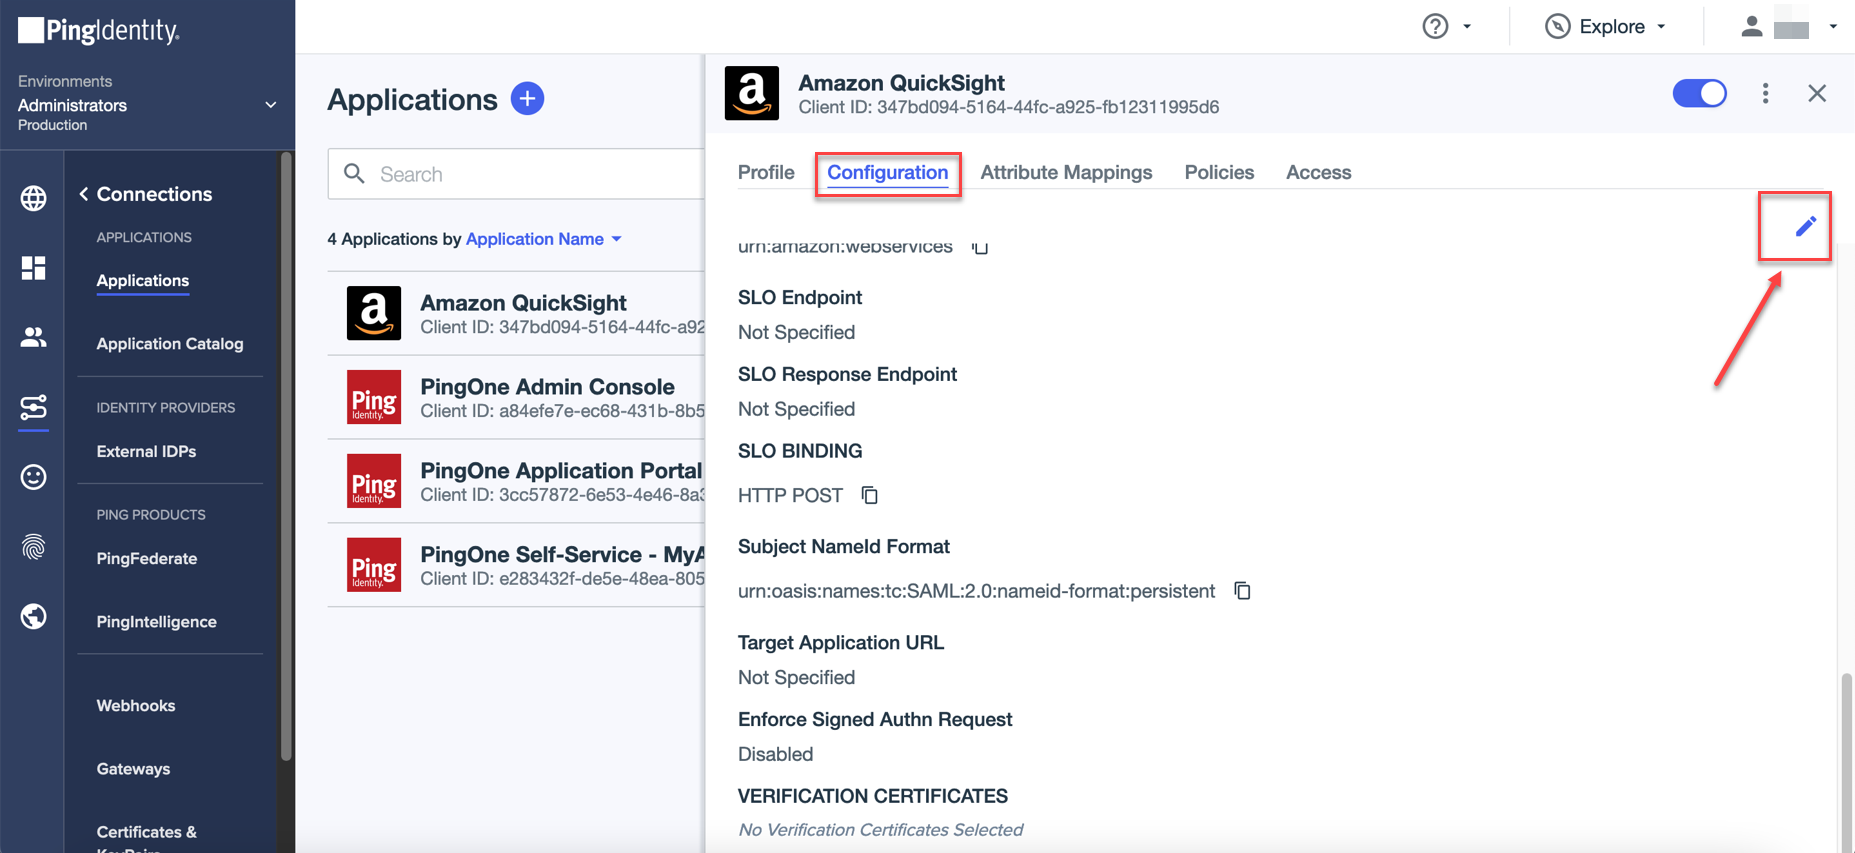Open the dashboard grid sidebar icon
The image size is (1855, 853).
tap(33, 268)
